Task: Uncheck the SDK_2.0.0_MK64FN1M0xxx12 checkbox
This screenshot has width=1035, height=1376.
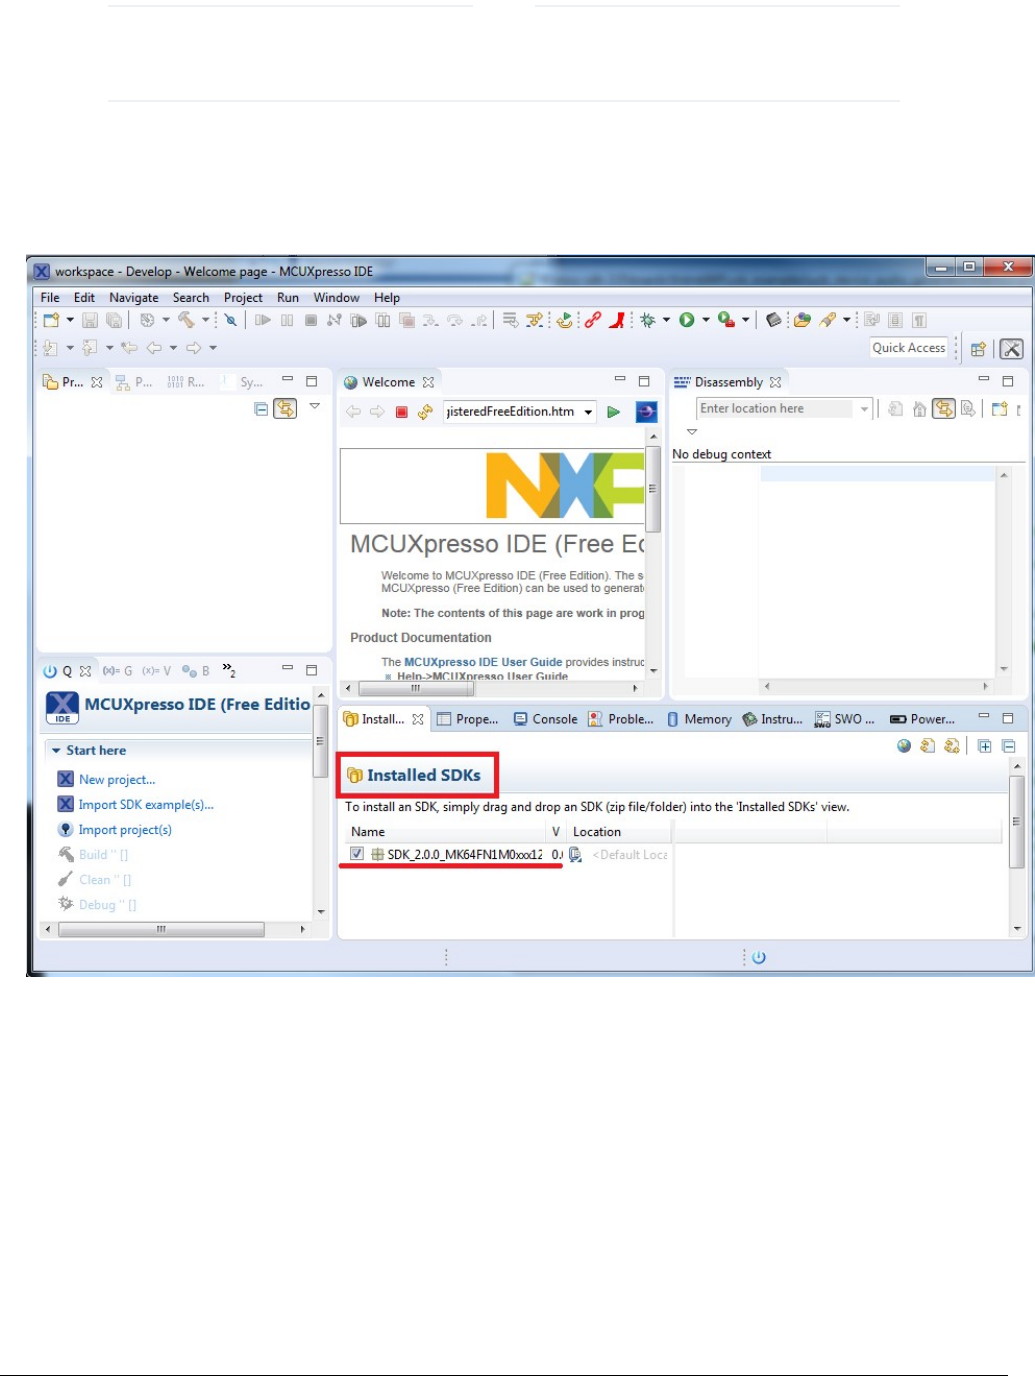Action: coord(357,854)
